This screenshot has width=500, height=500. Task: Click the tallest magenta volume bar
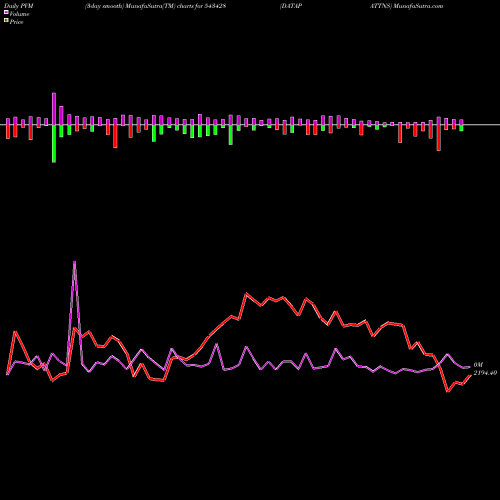54,109
